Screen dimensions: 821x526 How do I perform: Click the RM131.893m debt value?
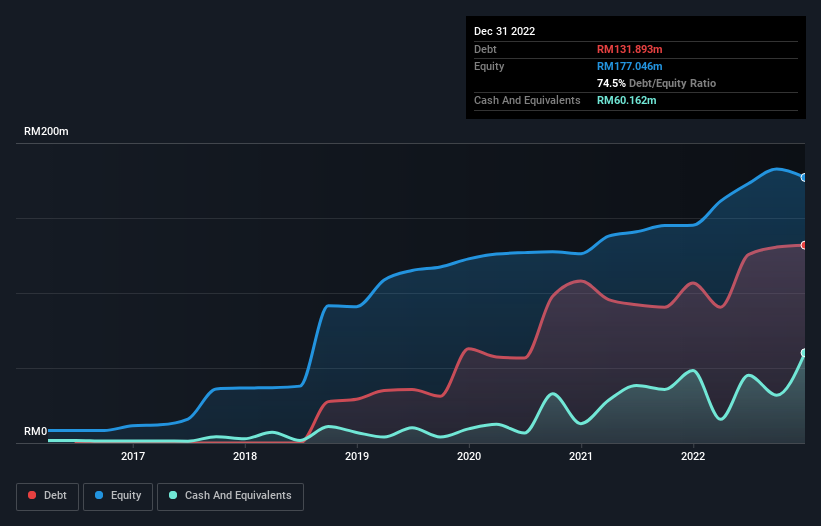[x=630, y=49]
